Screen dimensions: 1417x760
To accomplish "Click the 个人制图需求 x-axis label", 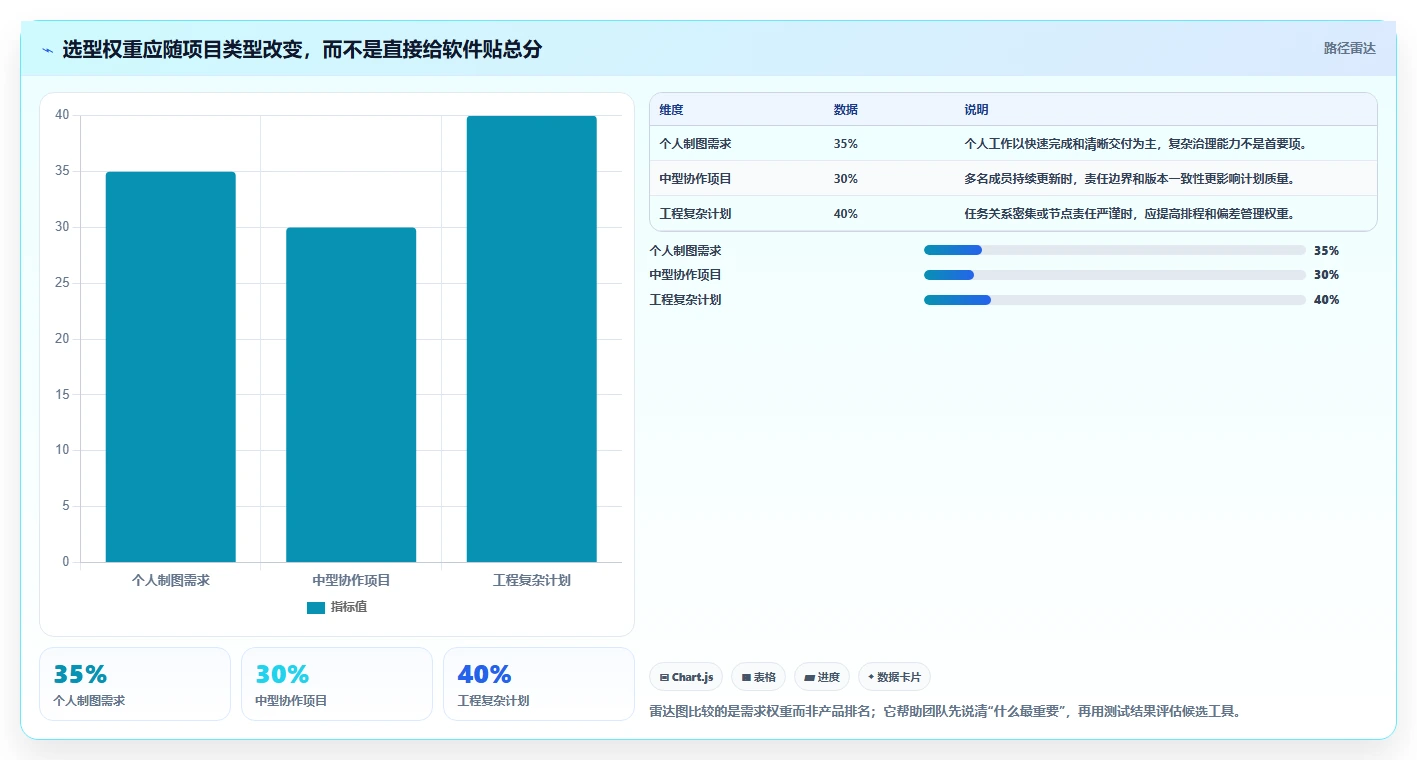I will (171, 580).
